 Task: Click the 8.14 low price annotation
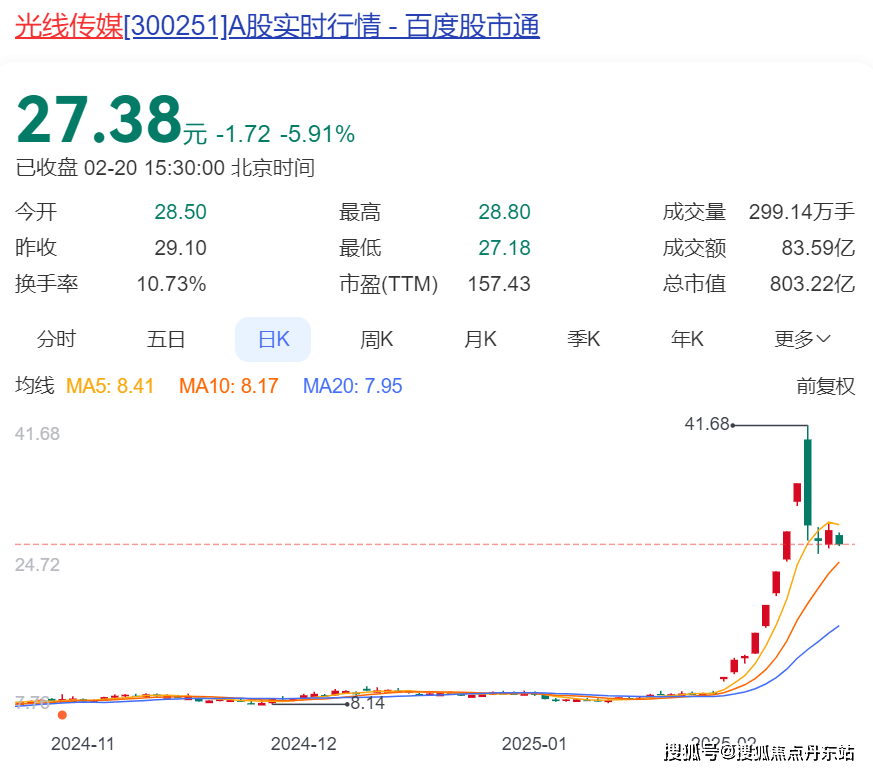368,703
